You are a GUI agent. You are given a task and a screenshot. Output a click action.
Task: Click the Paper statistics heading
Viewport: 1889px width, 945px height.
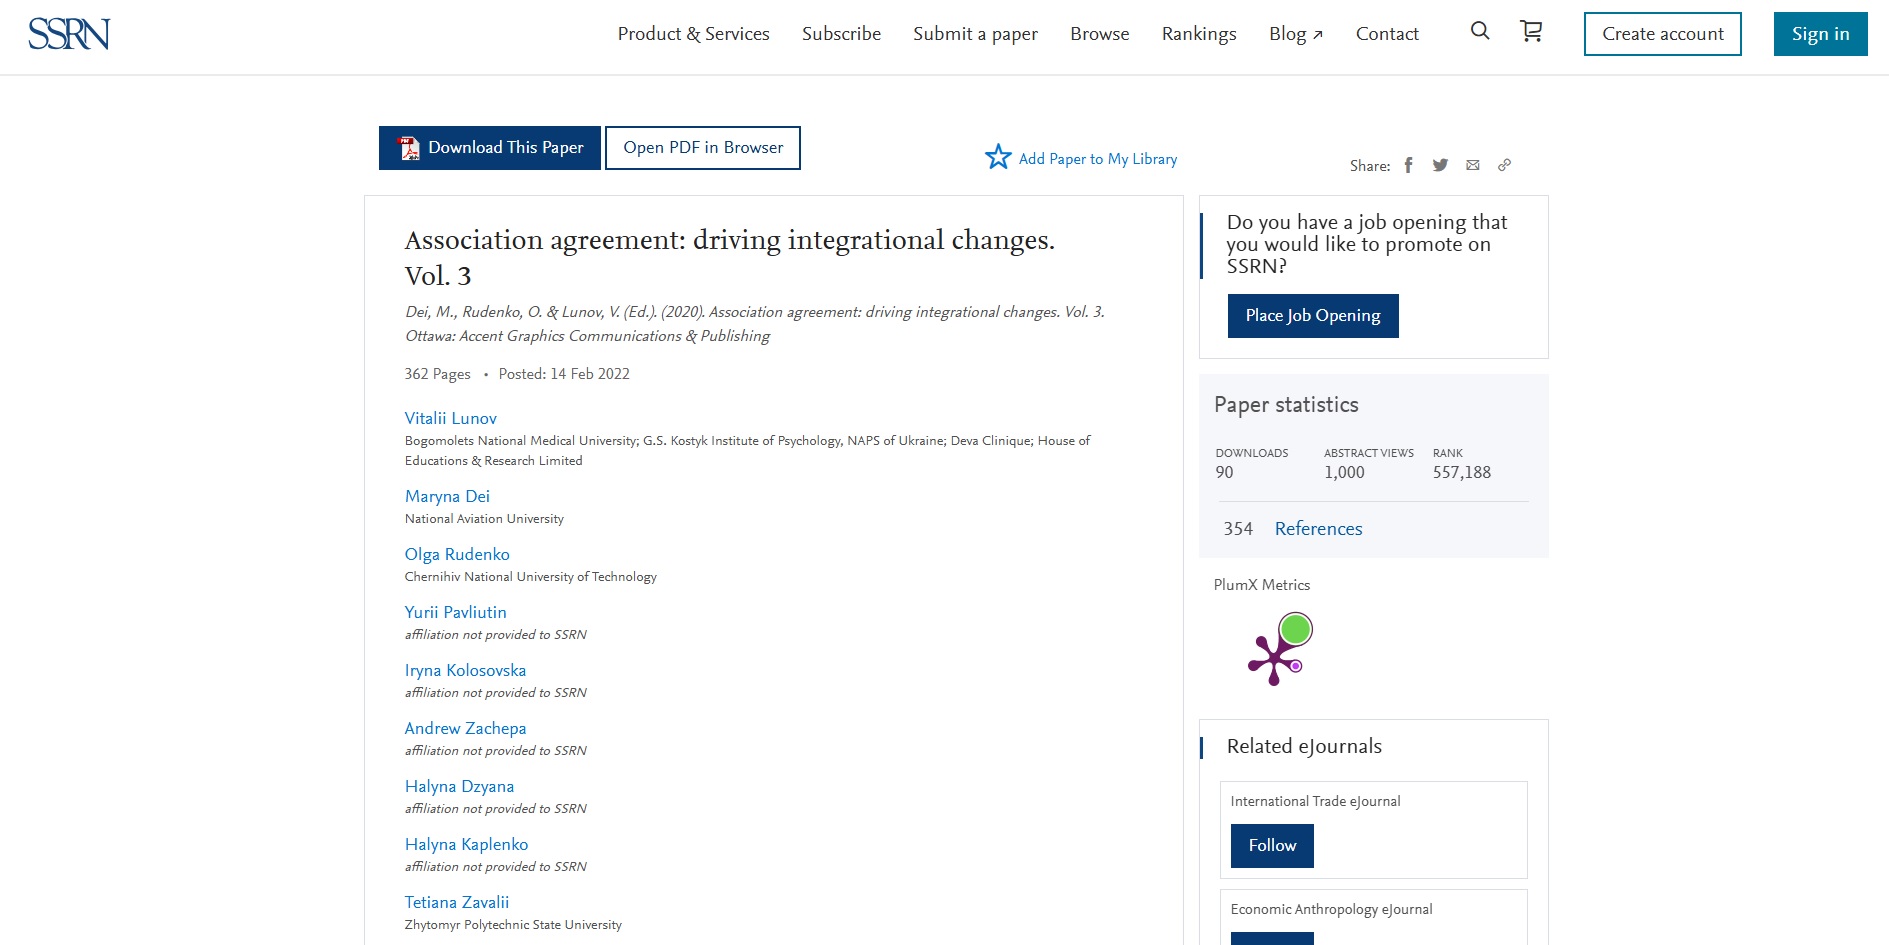[1286, 405]
